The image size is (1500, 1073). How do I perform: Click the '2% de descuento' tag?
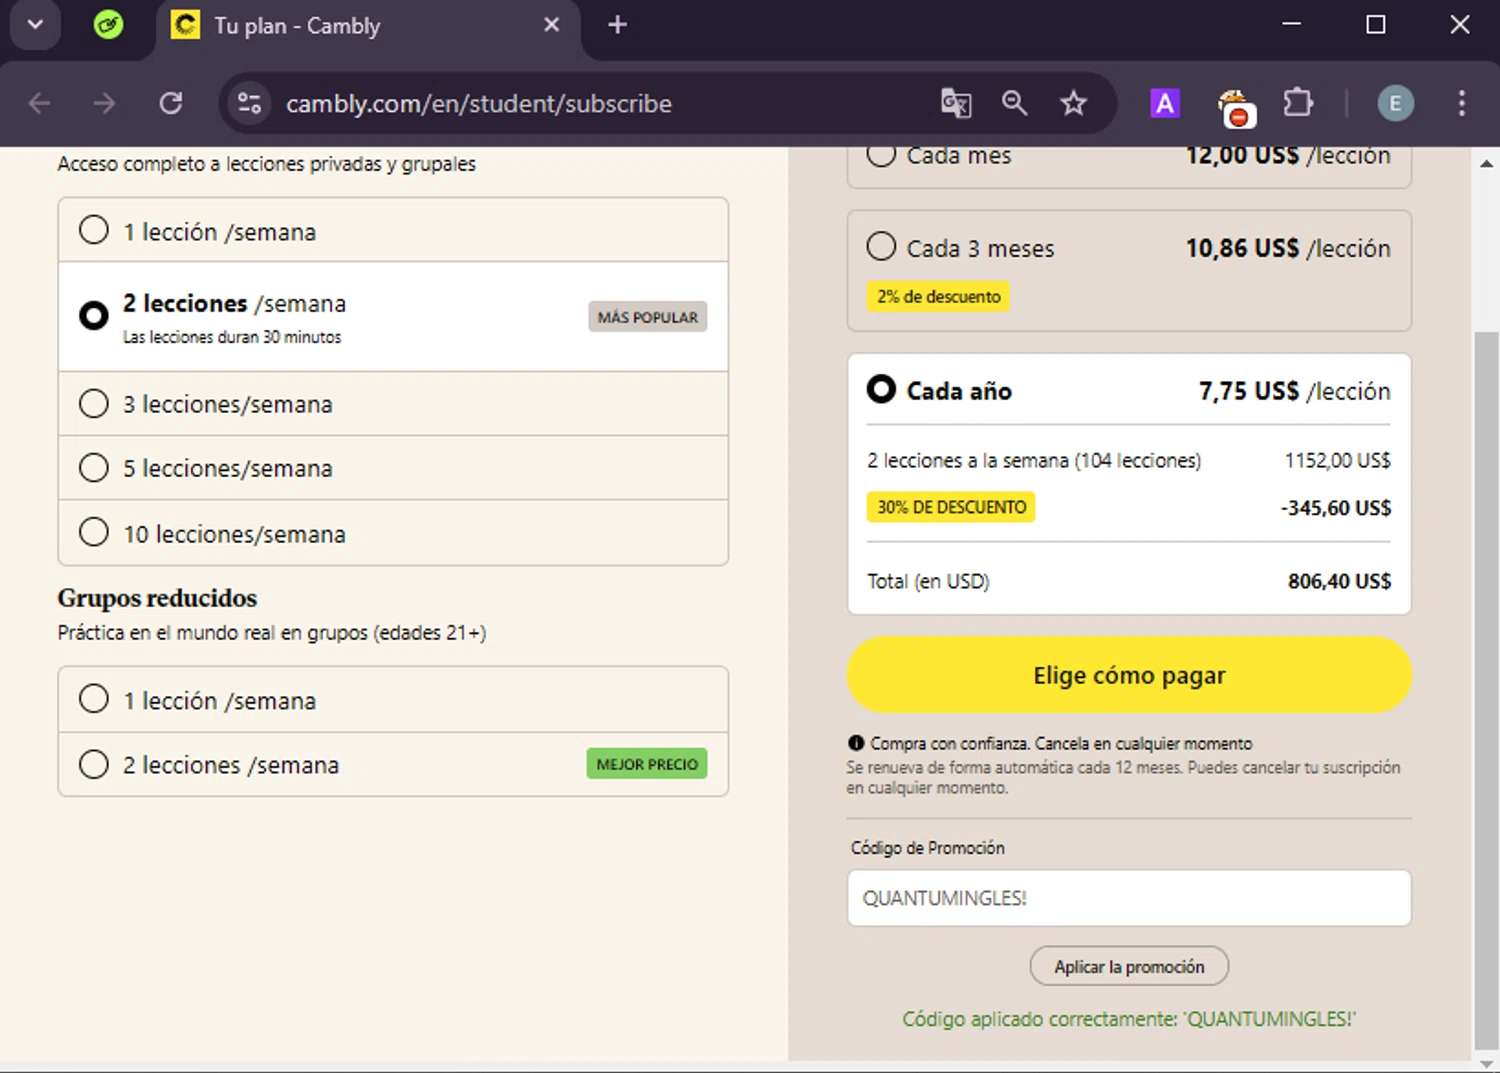coord(938,297)
